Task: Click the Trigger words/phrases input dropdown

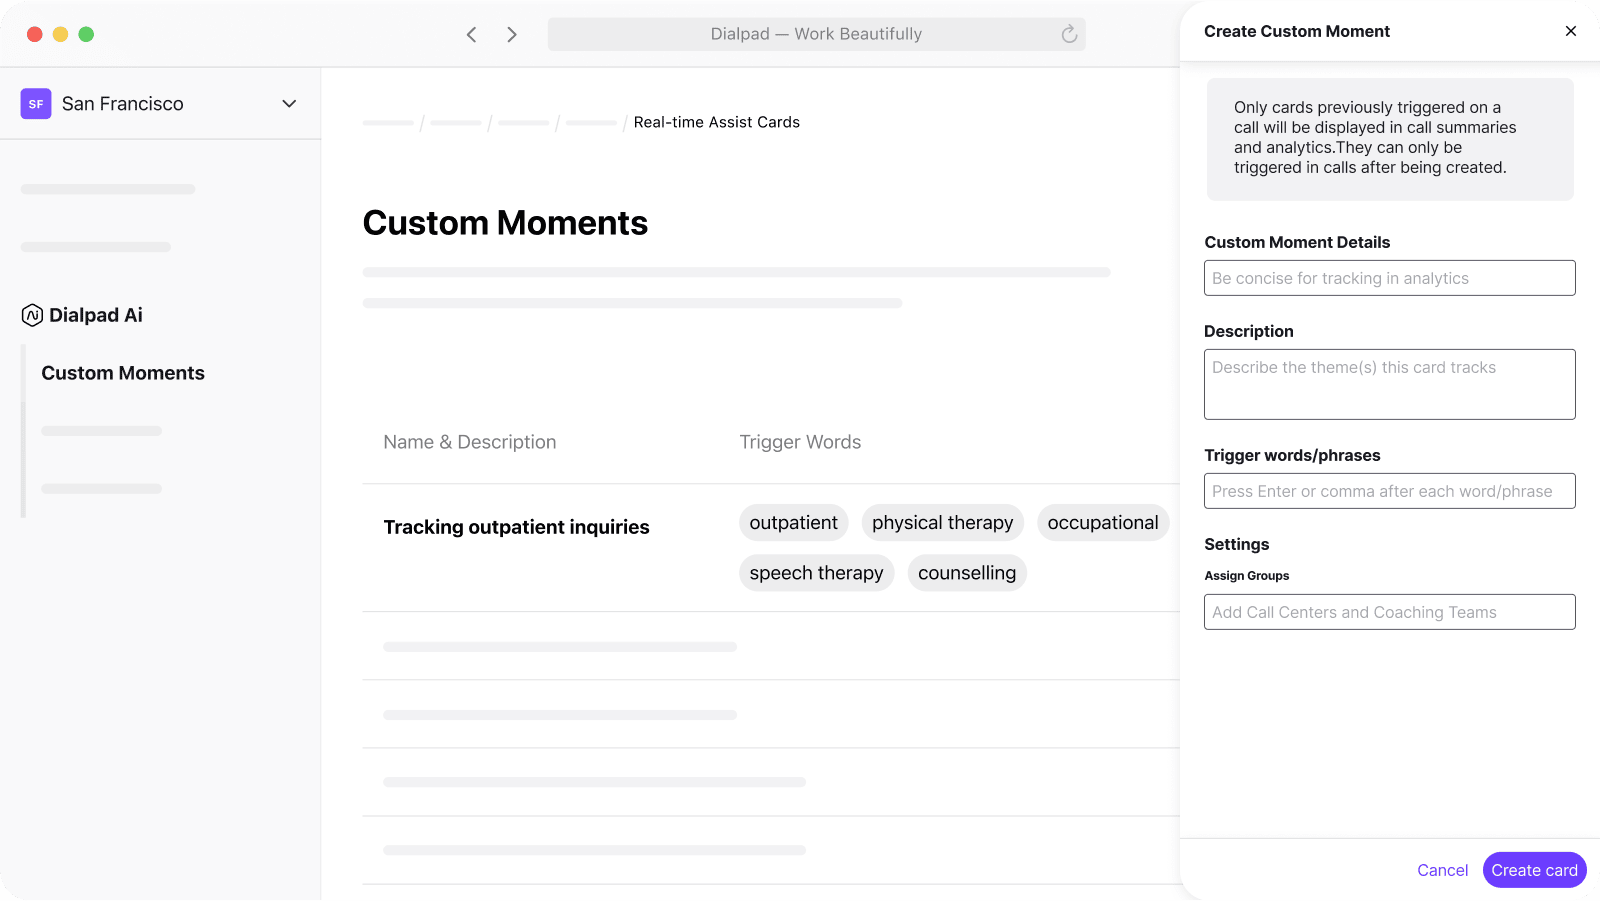Action: tap(1389, 491)
